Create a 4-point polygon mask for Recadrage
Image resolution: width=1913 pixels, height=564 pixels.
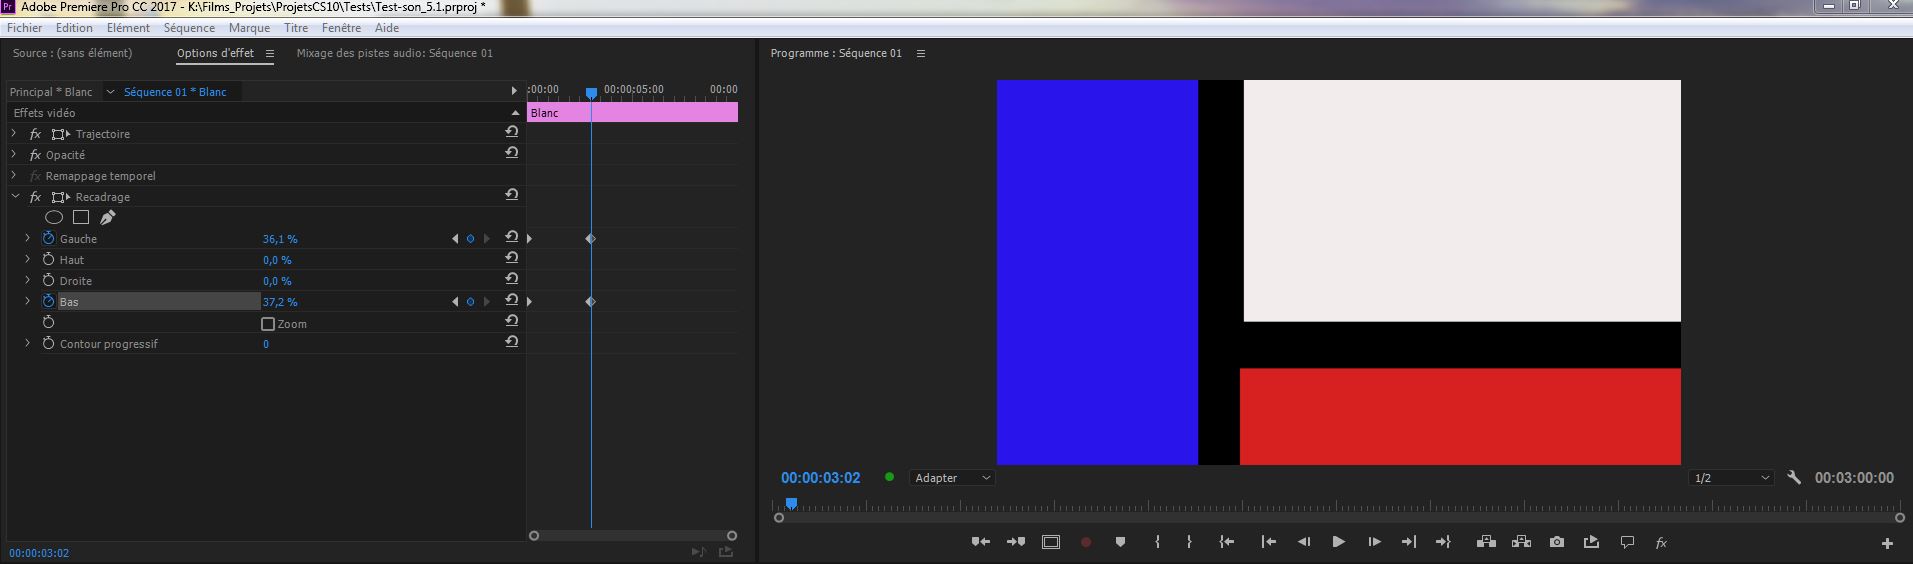coord(81,217)
